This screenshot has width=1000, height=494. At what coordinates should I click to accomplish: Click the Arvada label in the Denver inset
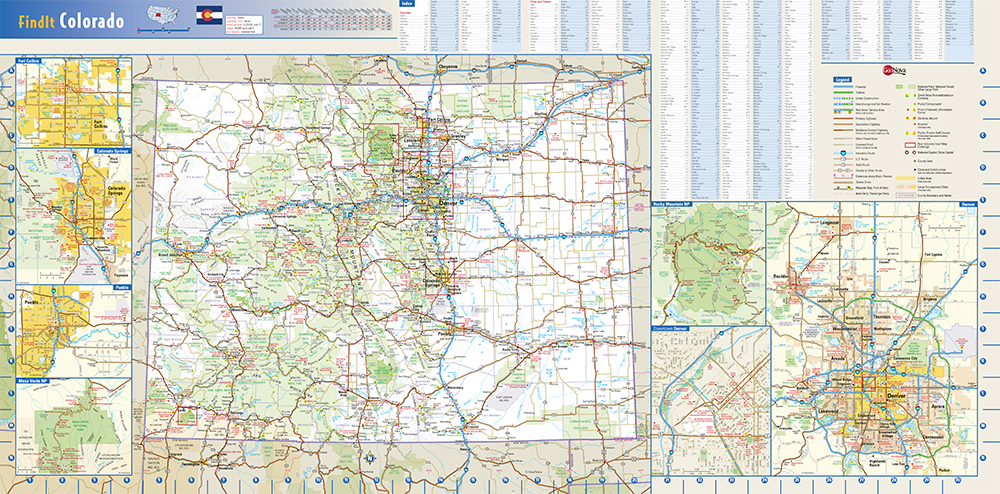[x=837, y=358]
